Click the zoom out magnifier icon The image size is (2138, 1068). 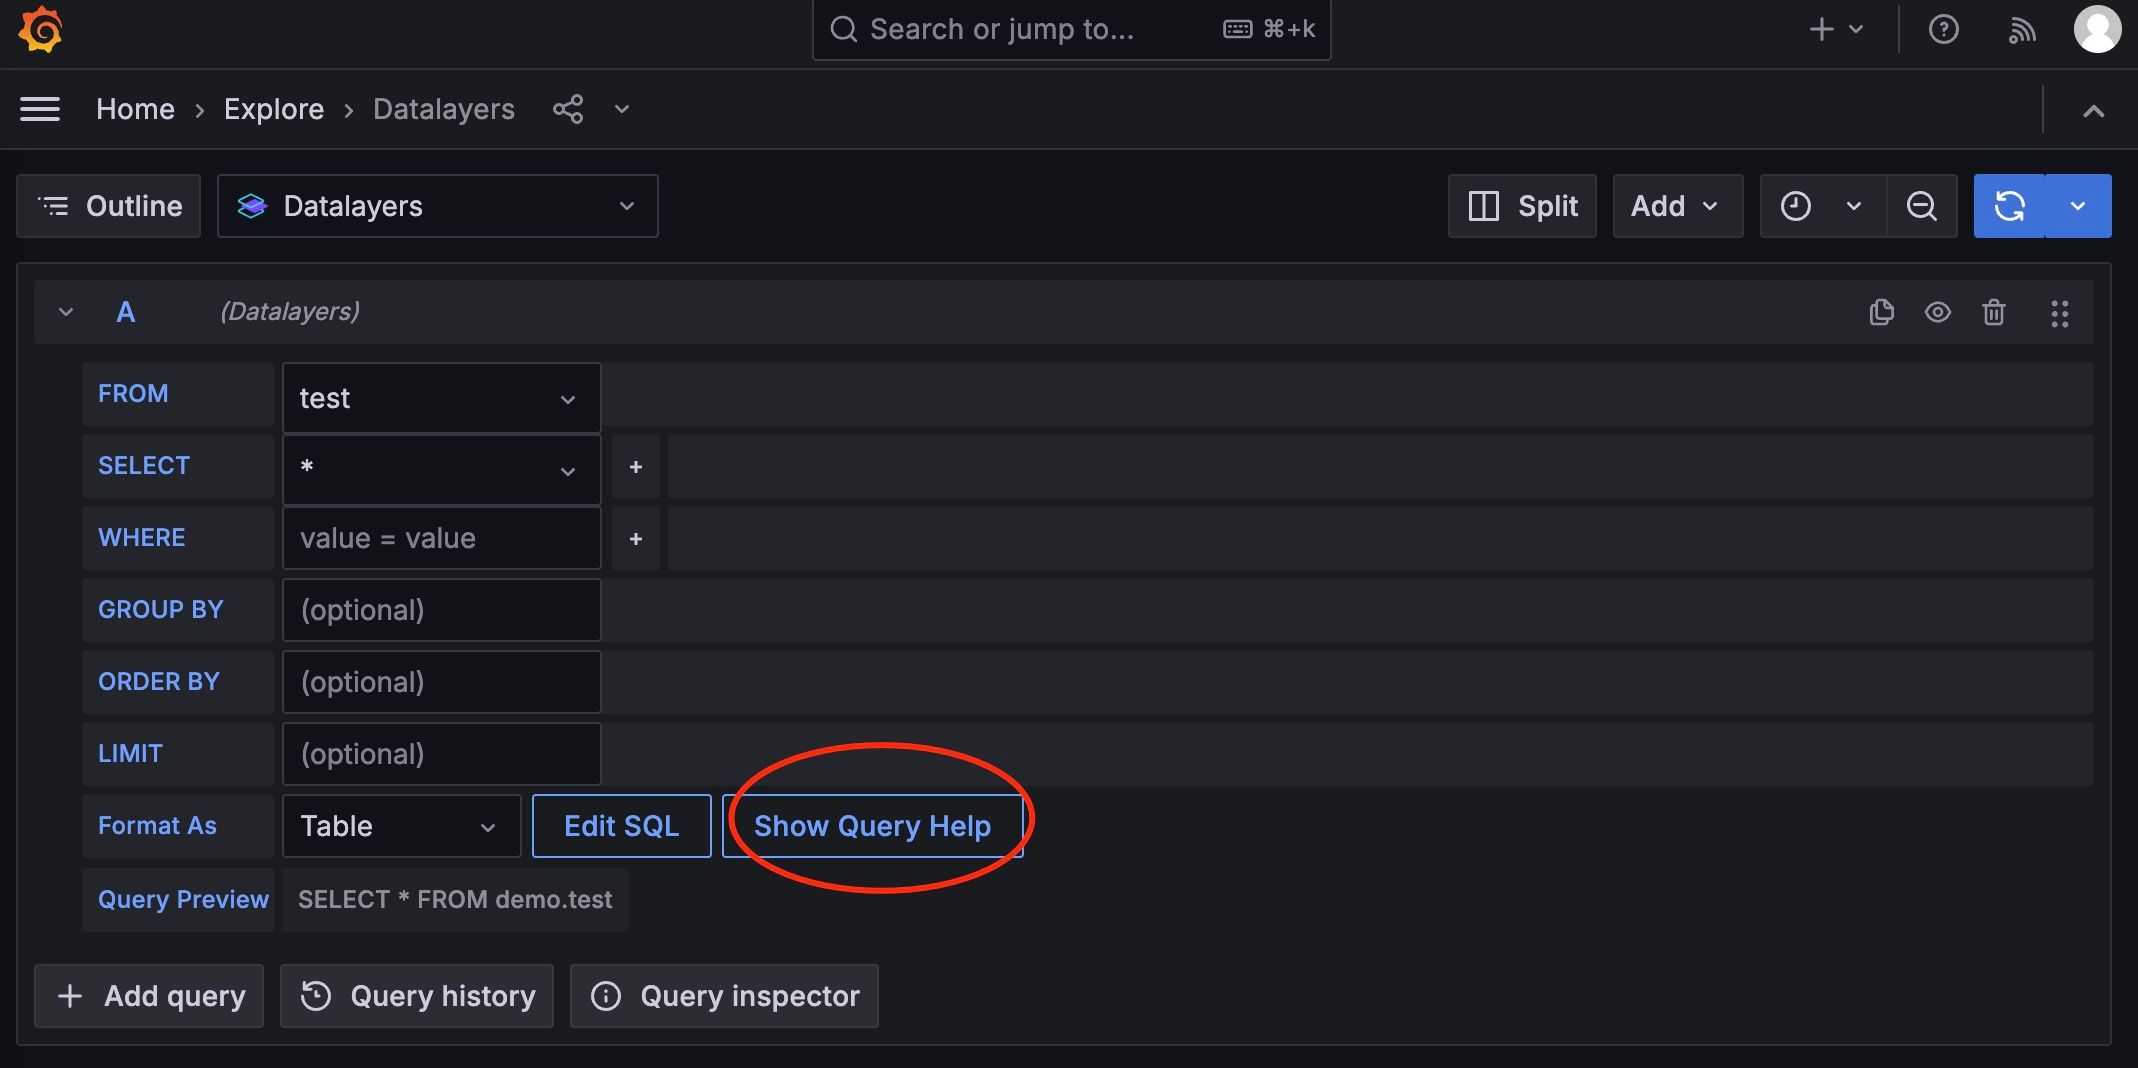(x=1921, y=206)
